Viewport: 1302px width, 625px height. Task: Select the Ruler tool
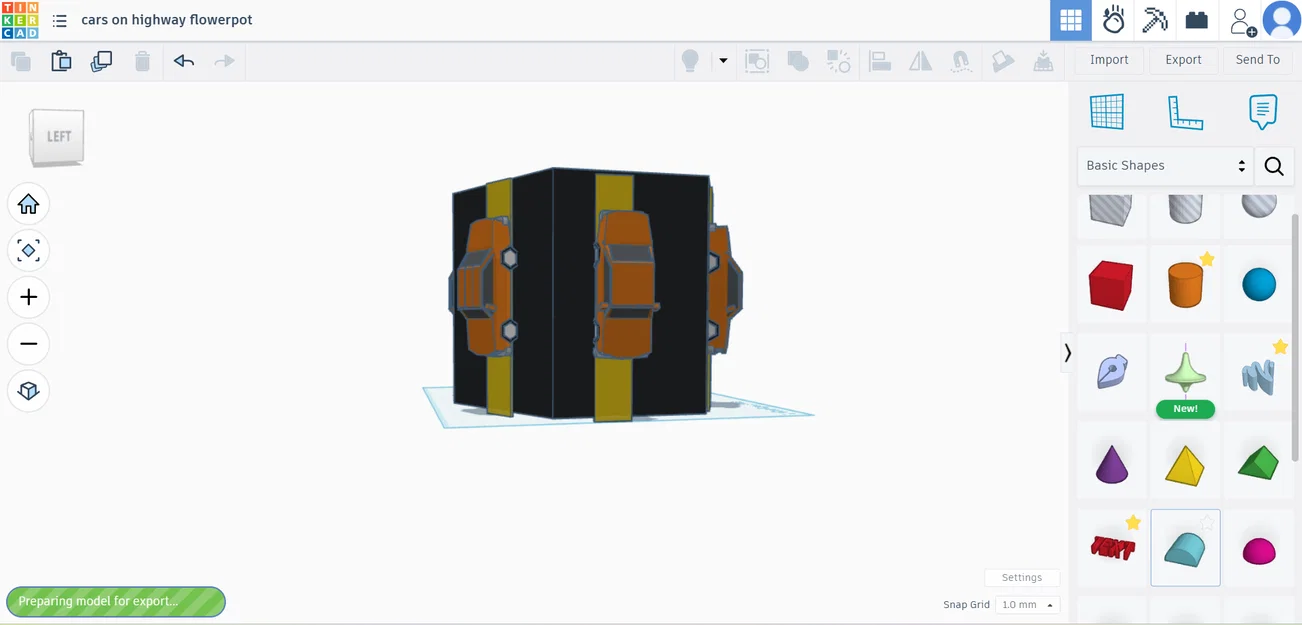(x=1186, y=111)
